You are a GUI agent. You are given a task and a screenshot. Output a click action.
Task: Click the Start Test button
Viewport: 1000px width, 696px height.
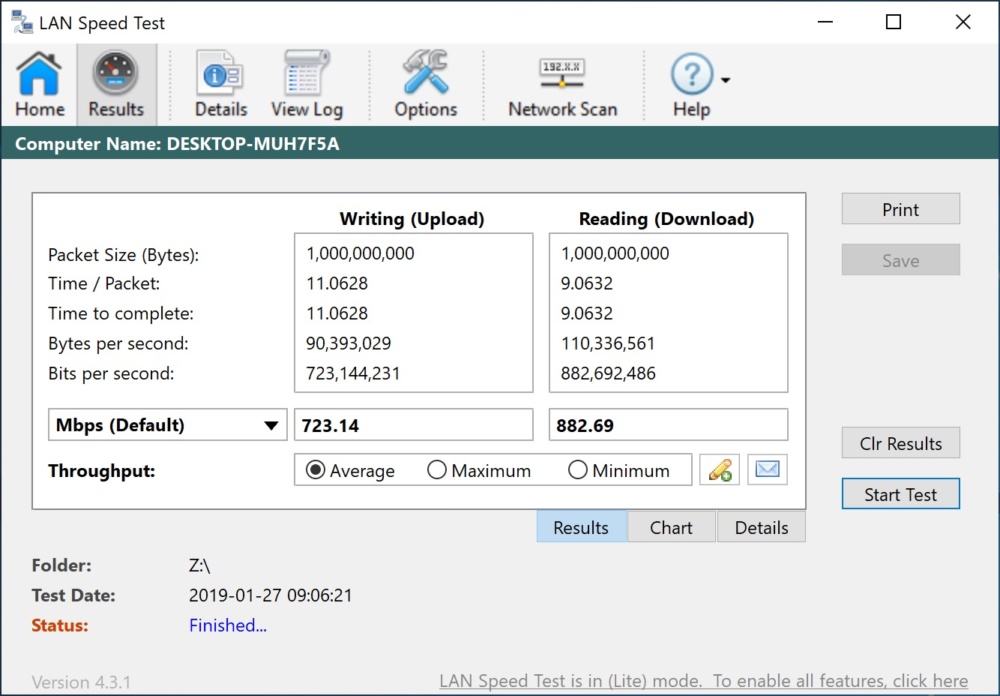tap(901, 494)
